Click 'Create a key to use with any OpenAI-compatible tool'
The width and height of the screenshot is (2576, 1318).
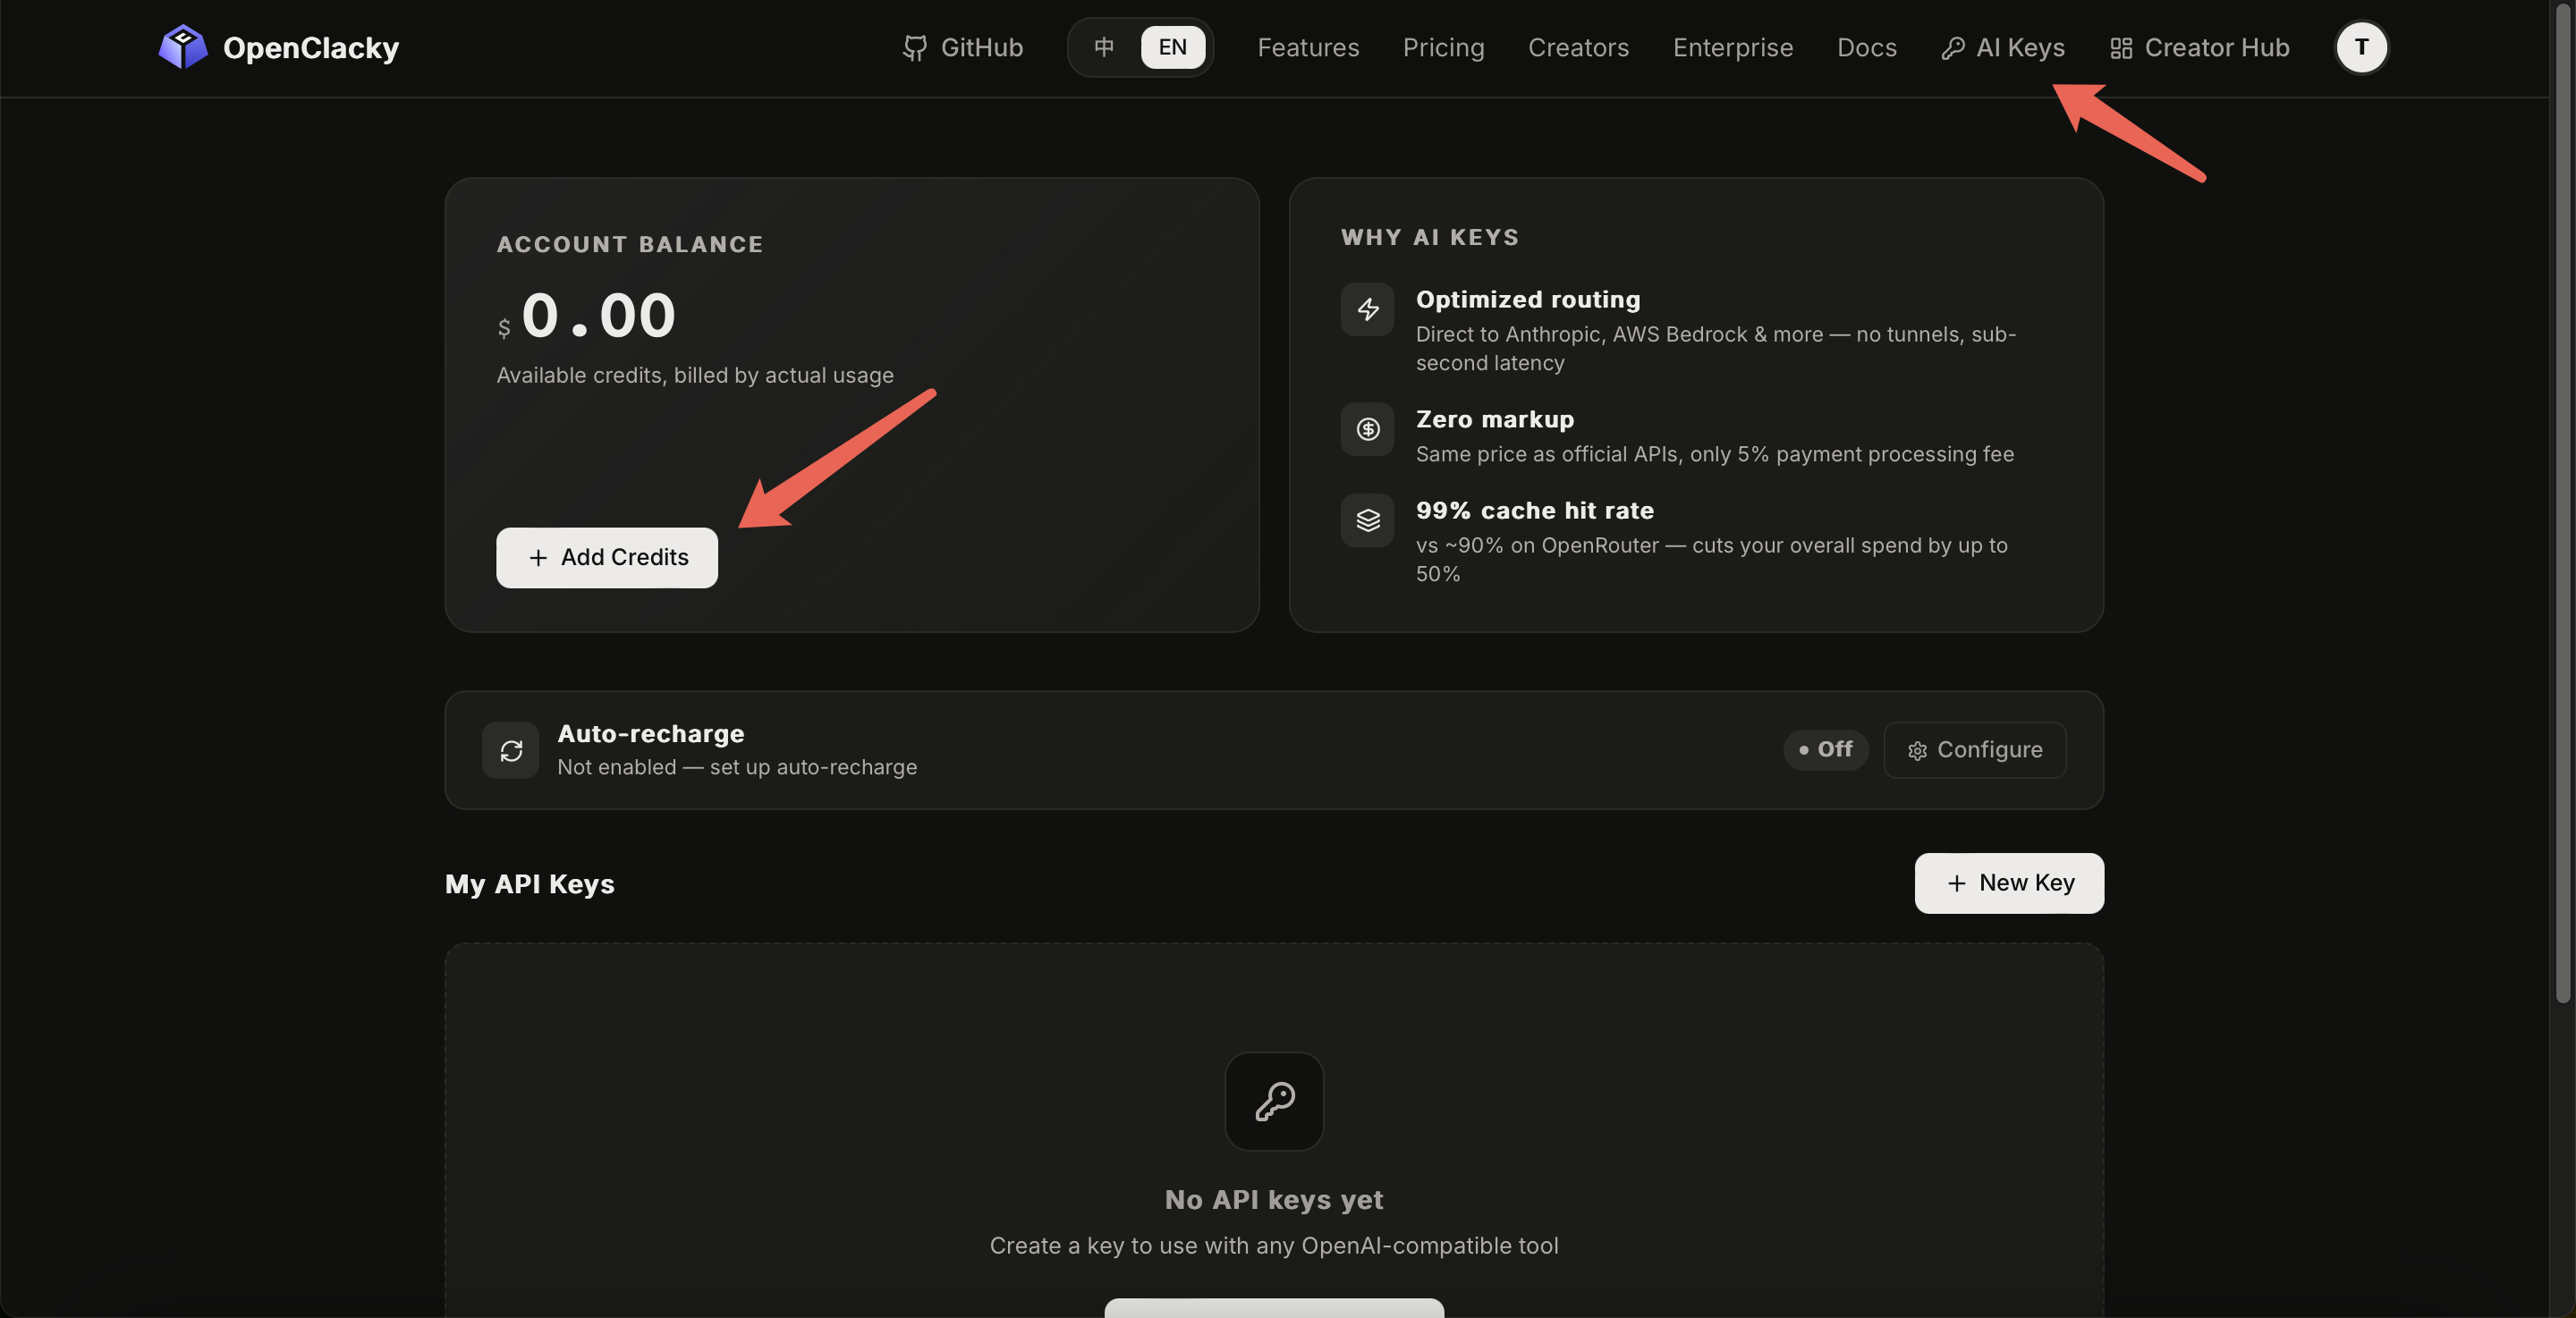pos(1274,1246)
